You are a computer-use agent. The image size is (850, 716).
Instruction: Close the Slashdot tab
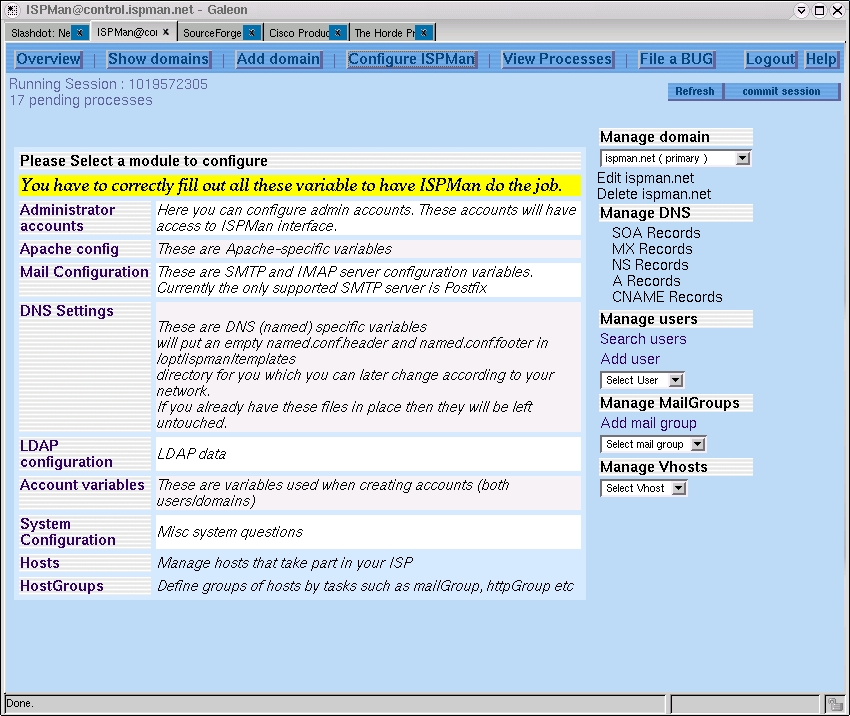coord(80,33)
